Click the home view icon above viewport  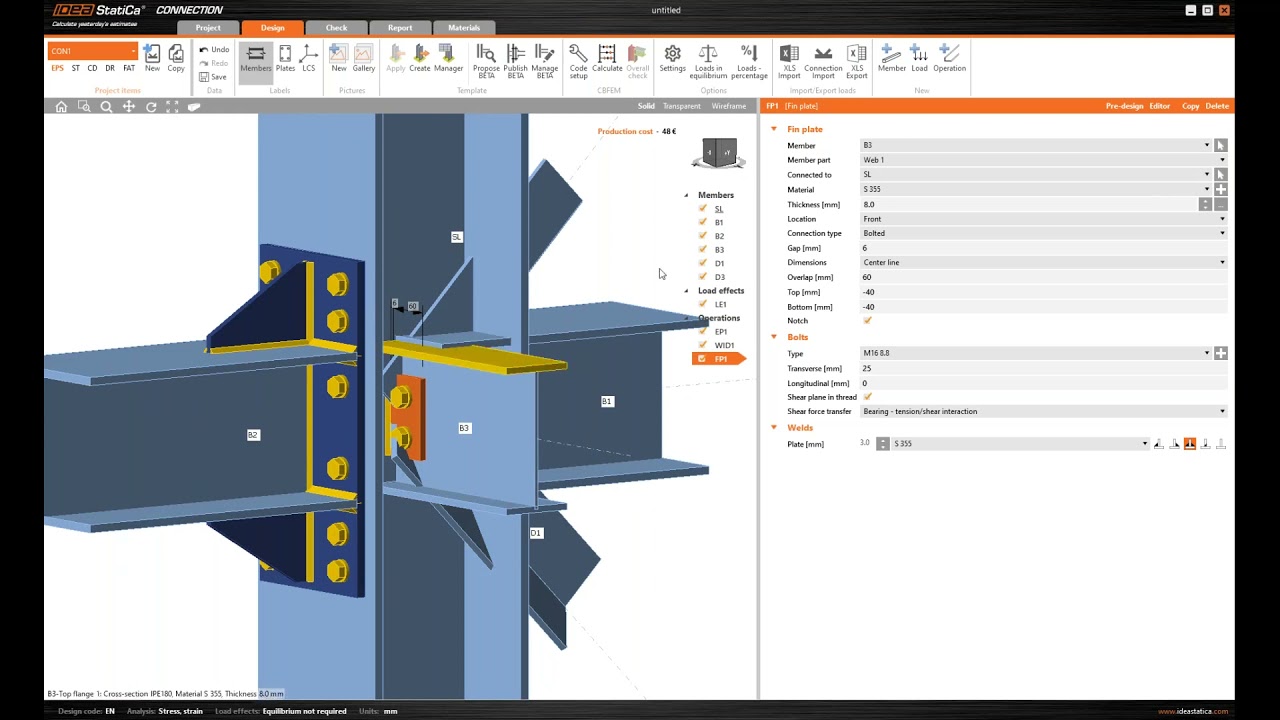61,106
